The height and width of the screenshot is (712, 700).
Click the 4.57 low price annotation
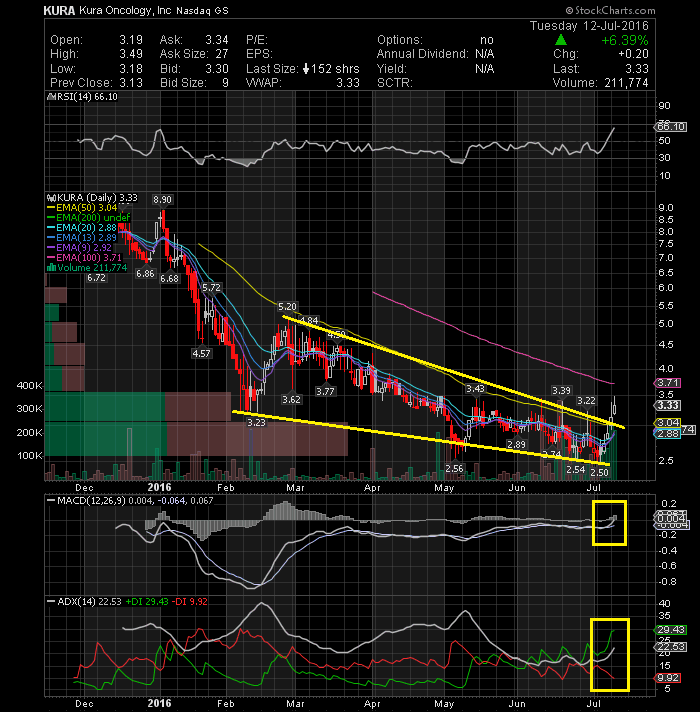[201, 353]
